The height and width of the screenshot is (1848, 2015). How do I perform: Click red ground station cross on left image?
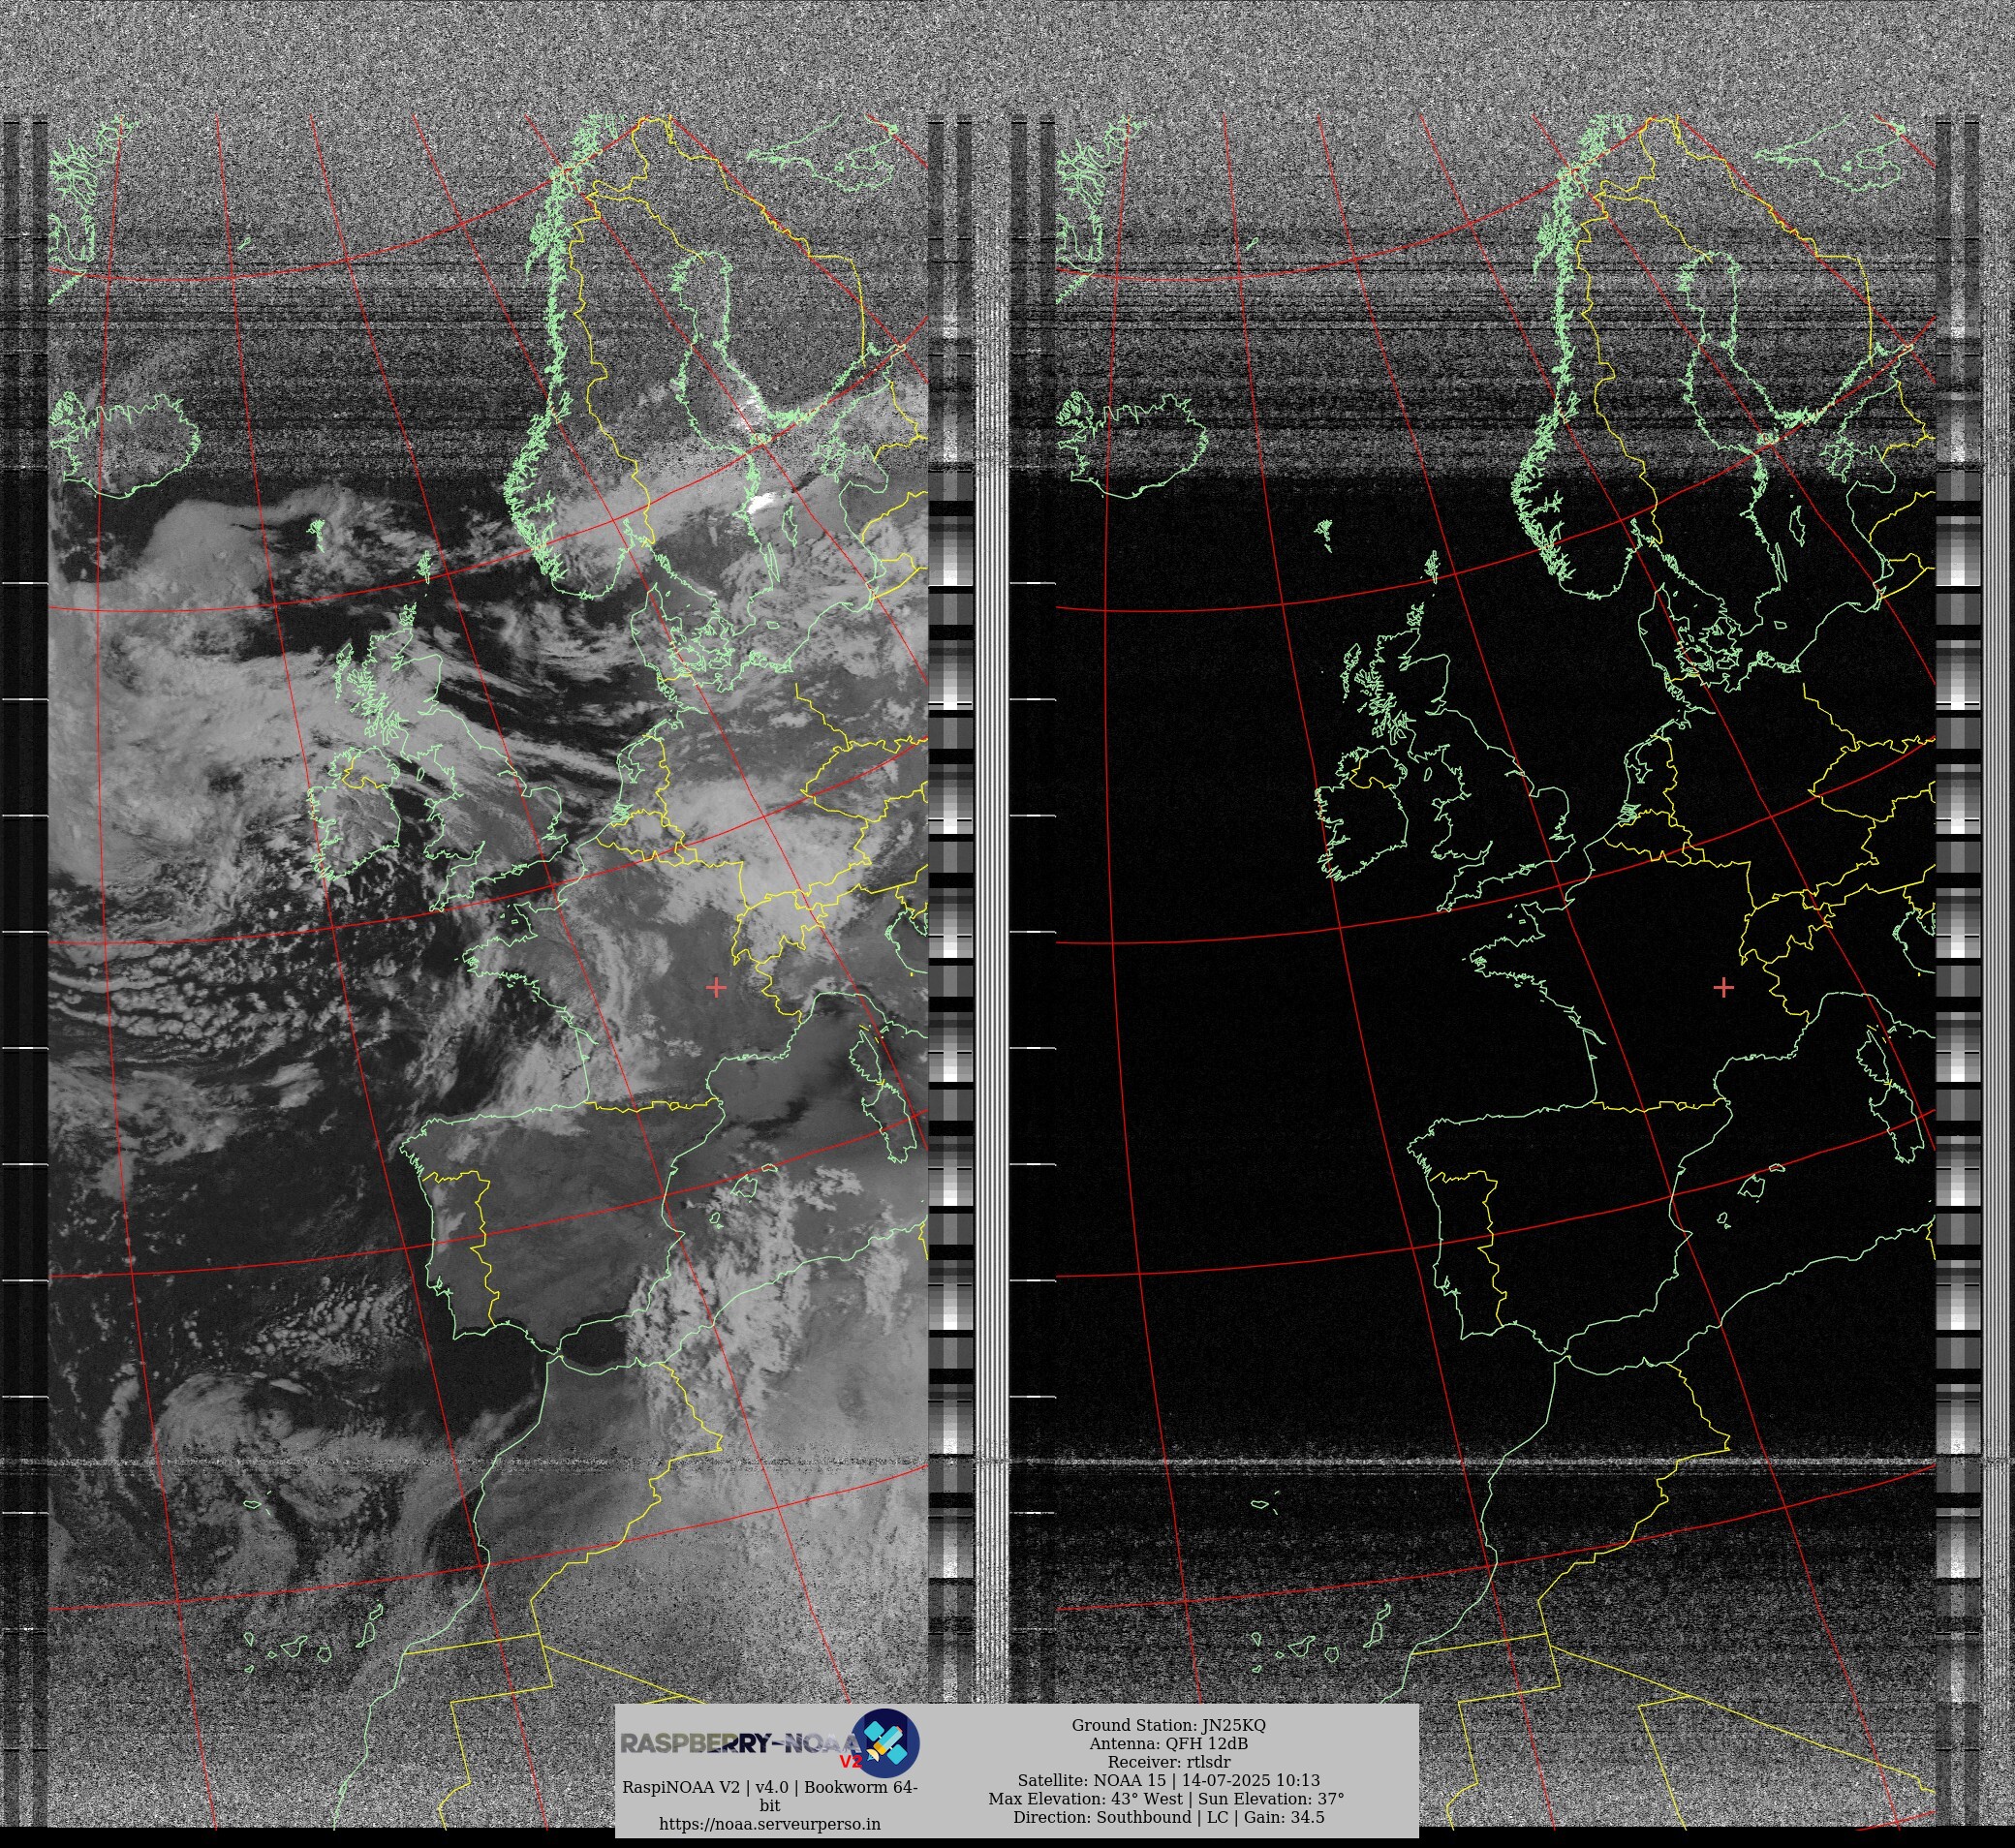tap(716, 988)
